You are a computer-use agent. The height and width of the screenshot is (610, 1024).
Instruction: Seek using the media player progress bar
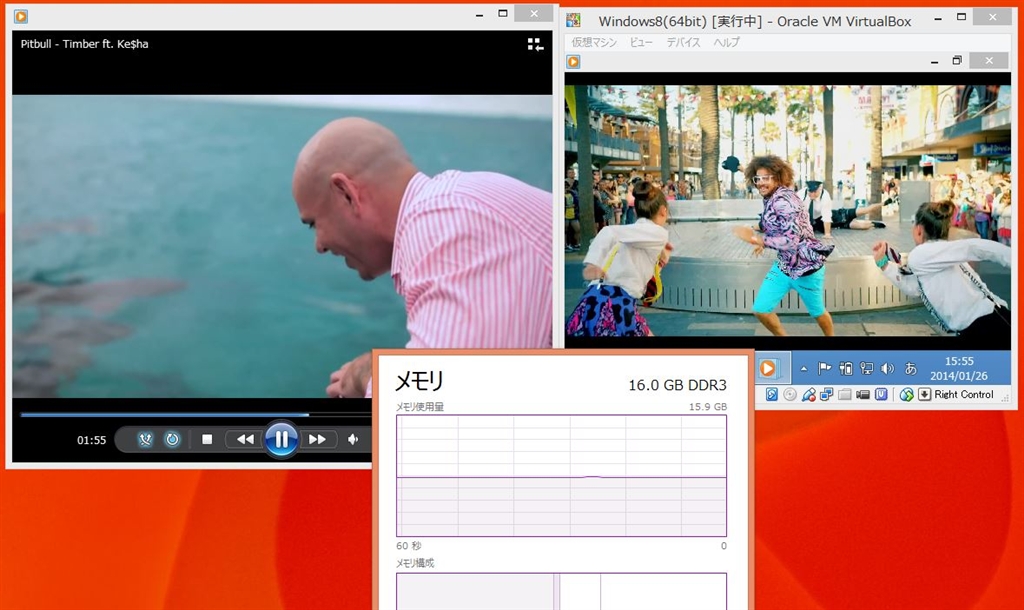click(196, 414)
